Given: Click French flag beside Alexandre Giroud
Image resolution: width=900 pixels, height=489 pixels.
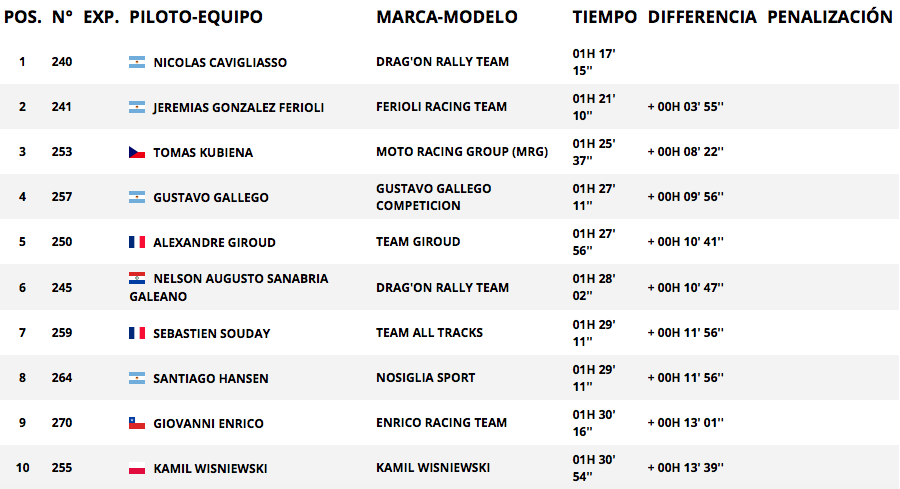Looking at the screenshot, I should point(137,242).
